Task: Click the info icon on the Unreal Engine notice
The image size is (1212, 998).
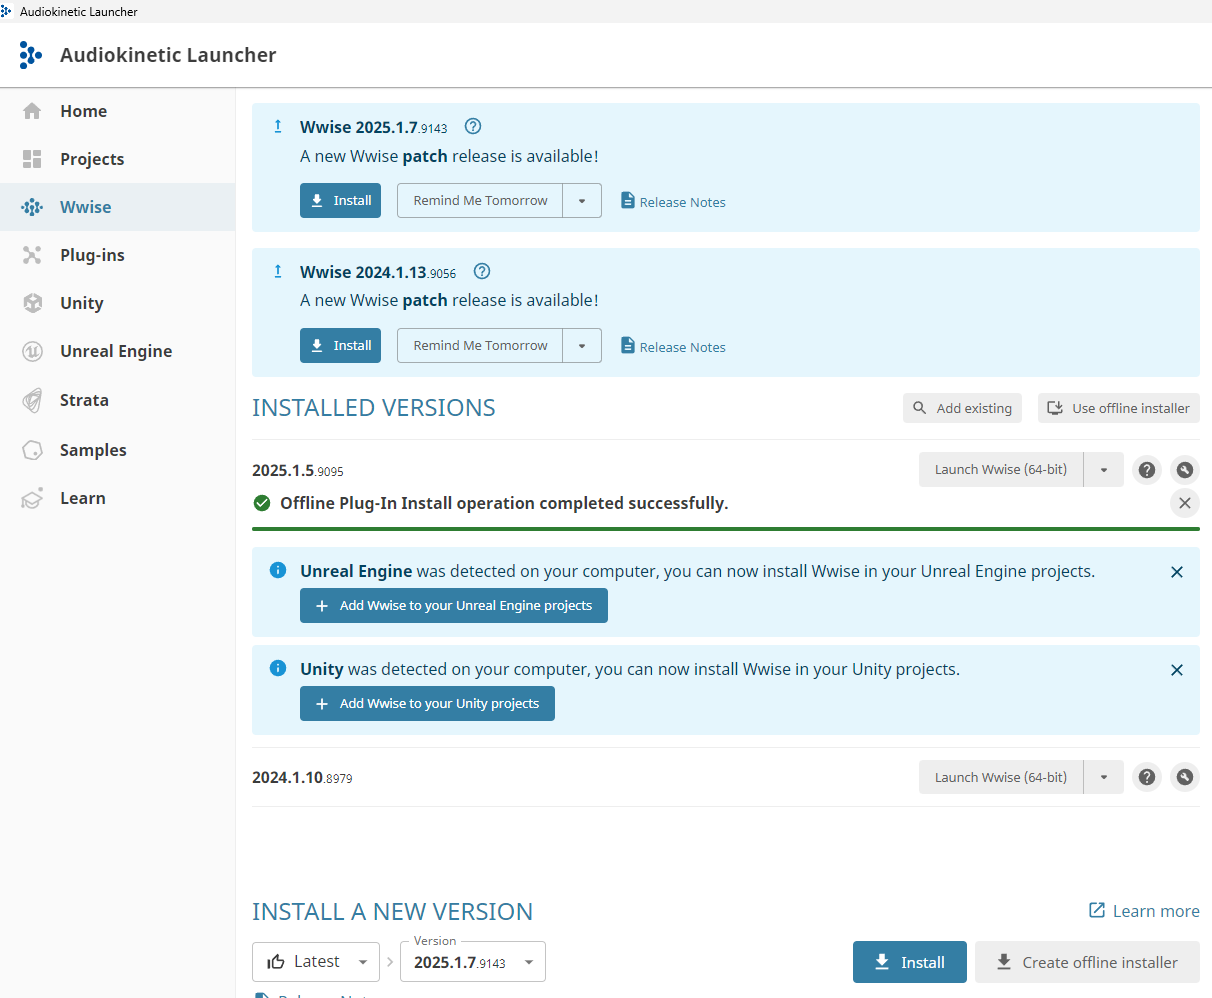Action: (x=278, y=570)
